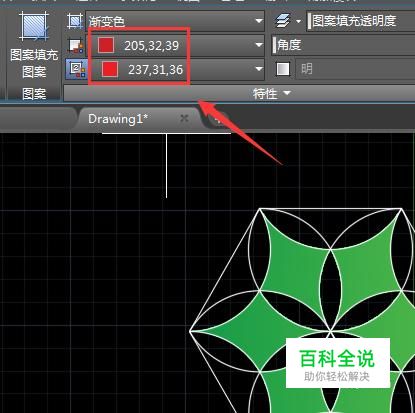
Task: Click the gradient tint swatch icon
Action: [x=283, y=69]
